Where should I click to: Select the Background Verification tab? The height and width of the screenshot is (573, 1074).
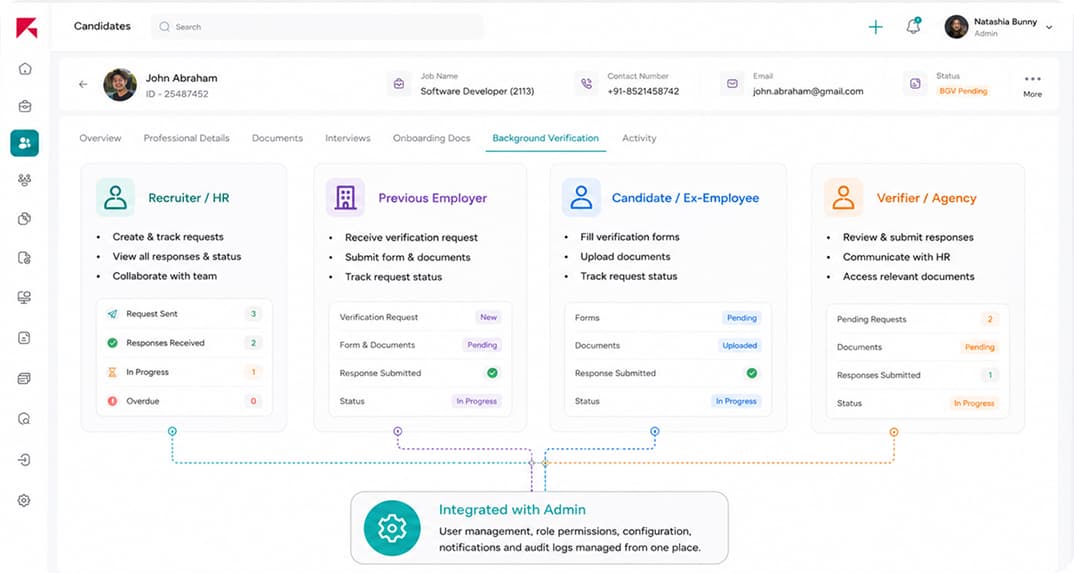(545, 138)
